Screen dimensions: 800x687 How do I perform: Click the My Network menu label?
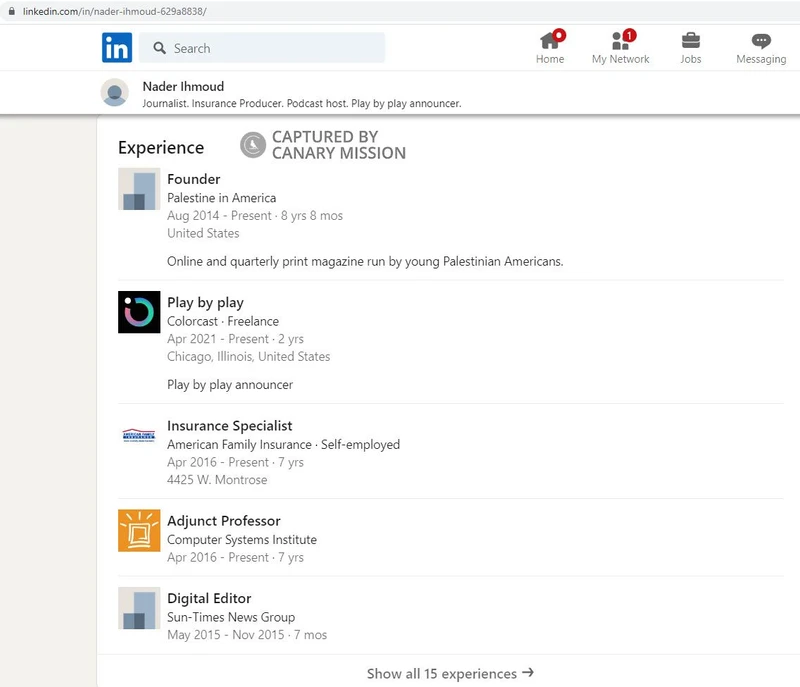pos(620,59)
